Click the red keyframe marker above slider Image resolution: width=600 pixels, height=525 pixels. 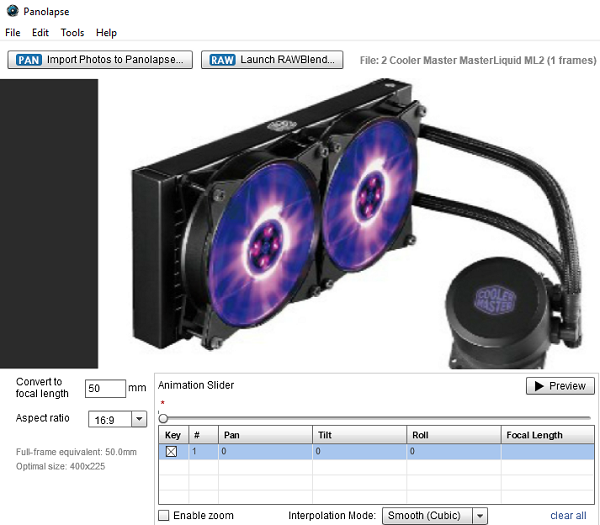pyautogui.click(x=163, y=403)
